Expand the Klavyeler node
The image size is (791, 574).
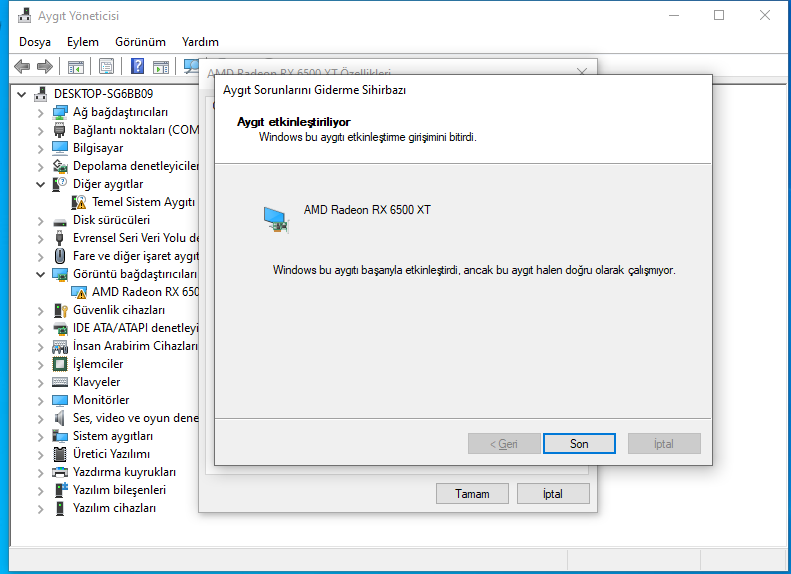pyautogui.click(x=40, y=382)
